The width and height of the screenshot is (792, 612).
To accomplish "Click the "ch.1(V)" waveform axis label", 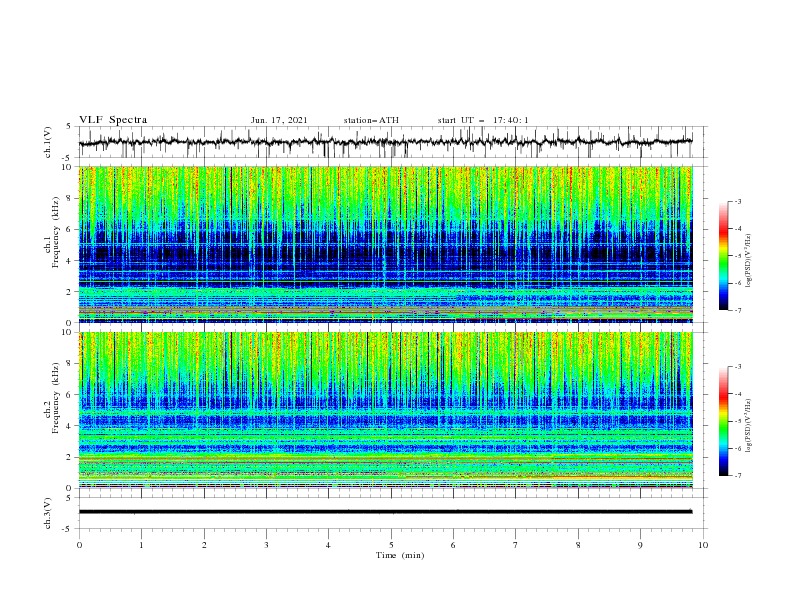I will 48,142.
